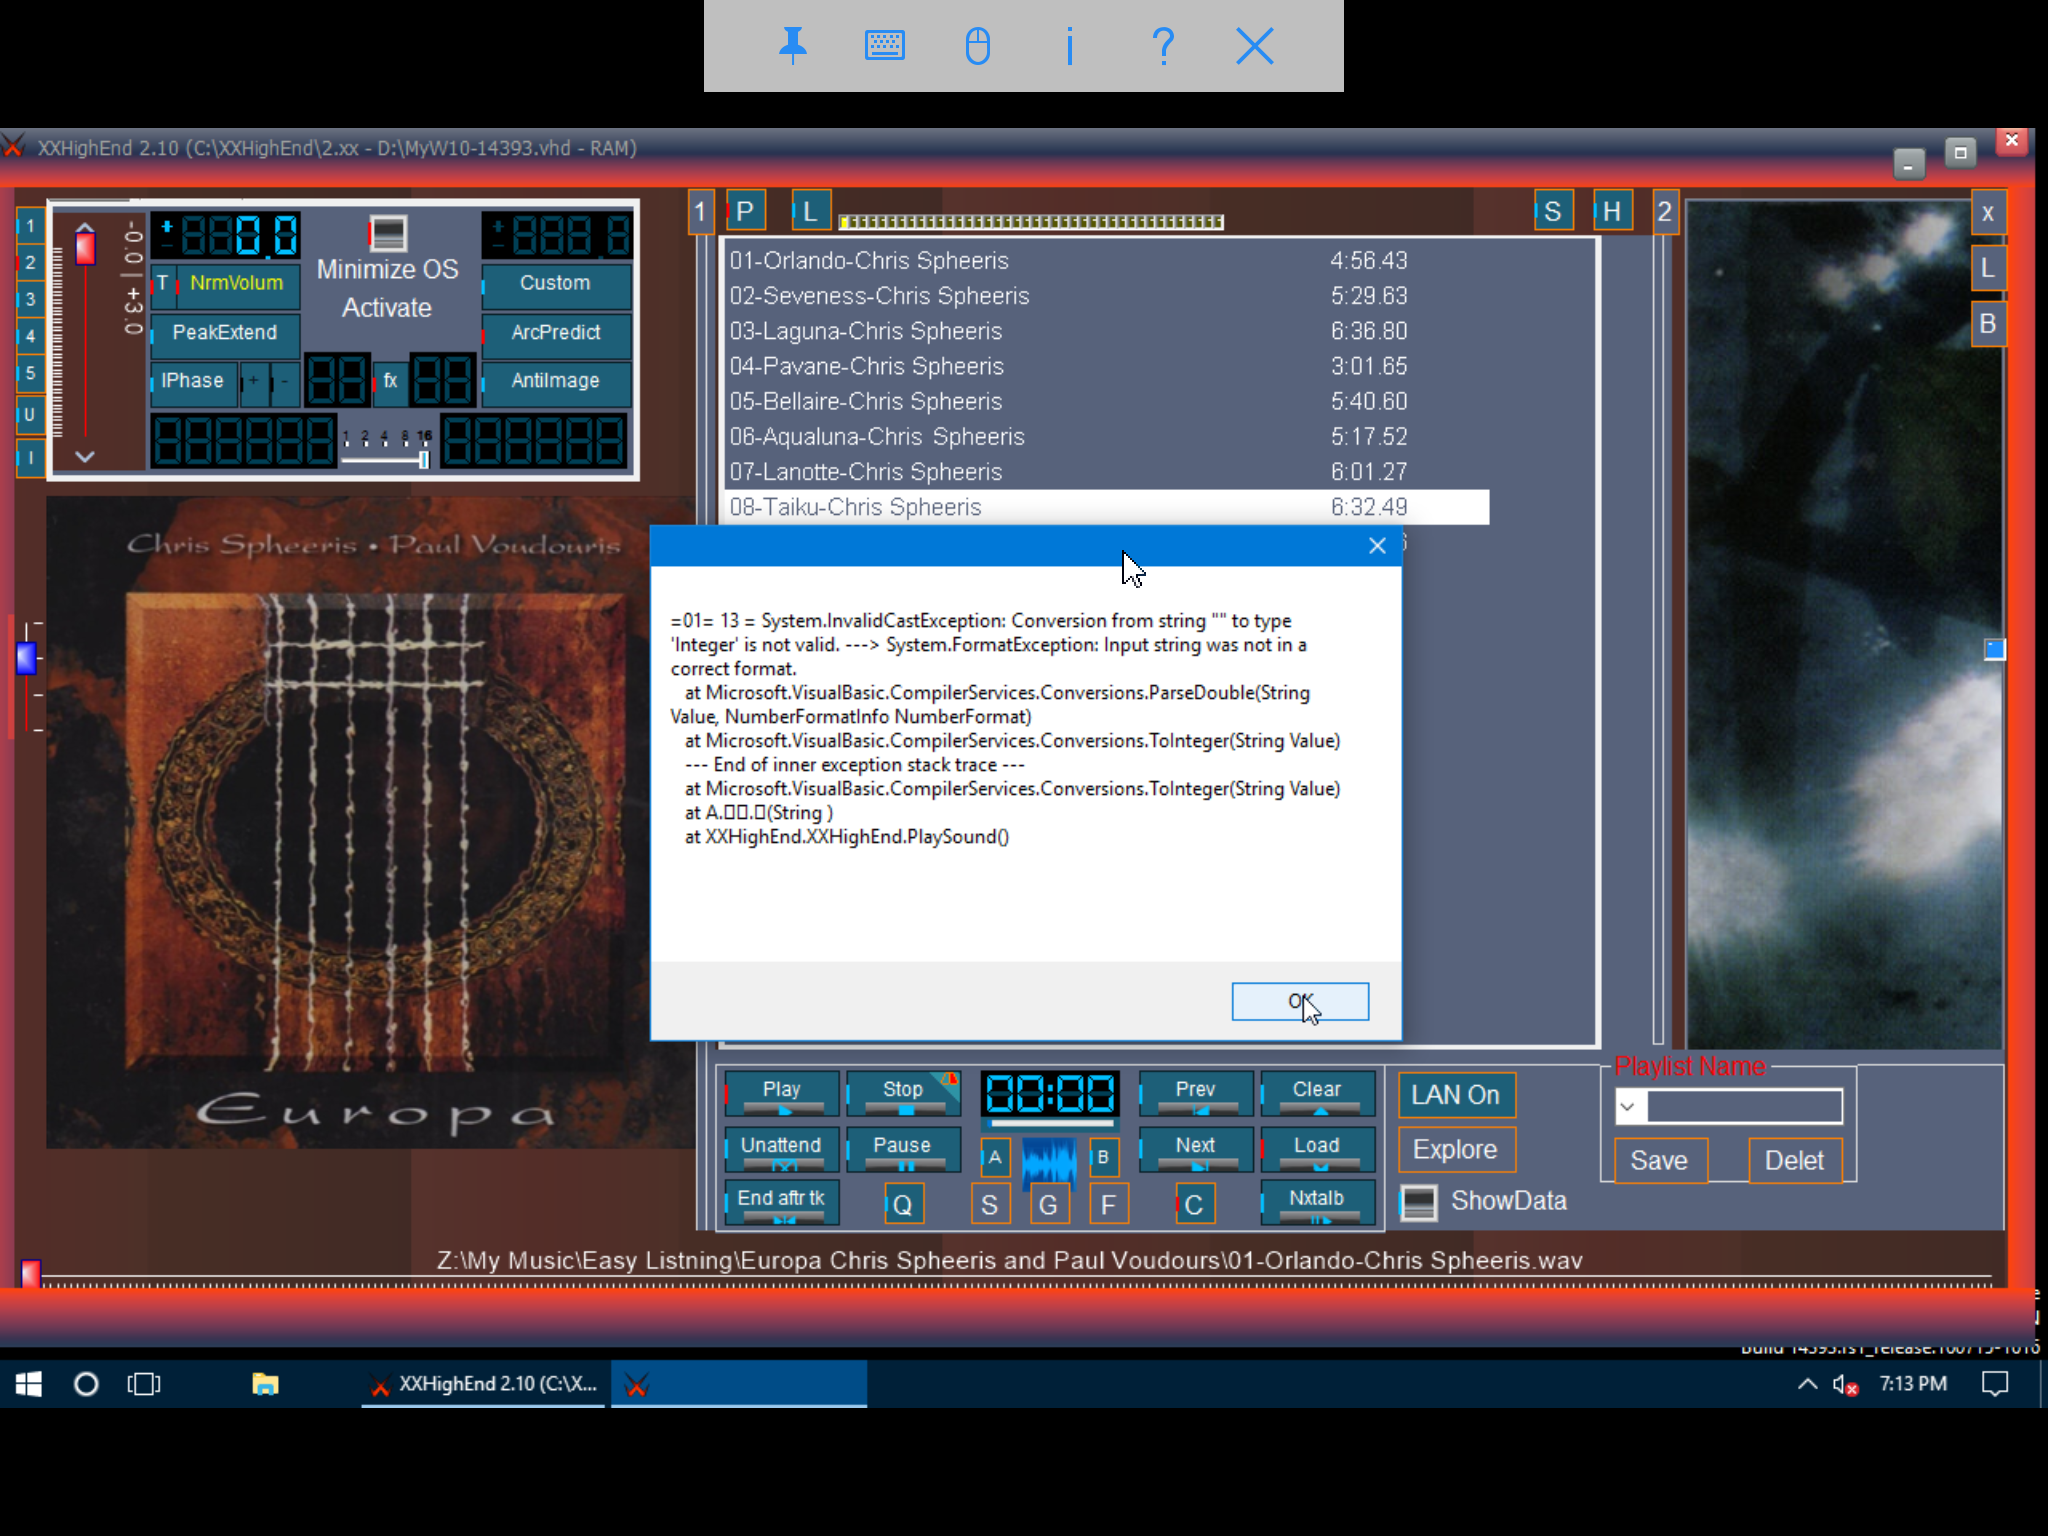2048x1536 pixels.
Task: Click the C icon button
Action: (x=1194, y=1205)
